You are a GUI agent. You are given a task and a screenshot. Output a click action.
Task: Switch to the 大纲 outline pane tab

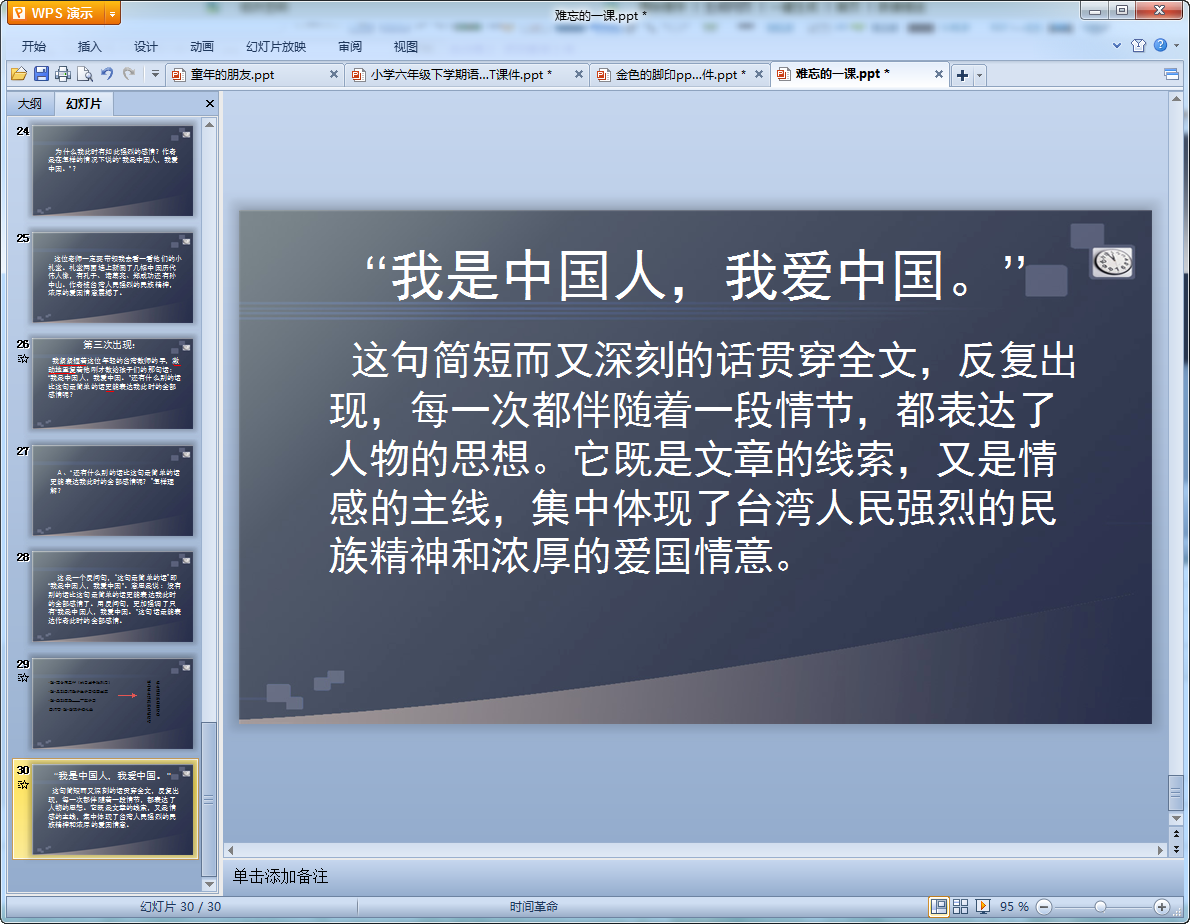pyautogui.click(x=30, y=103)
